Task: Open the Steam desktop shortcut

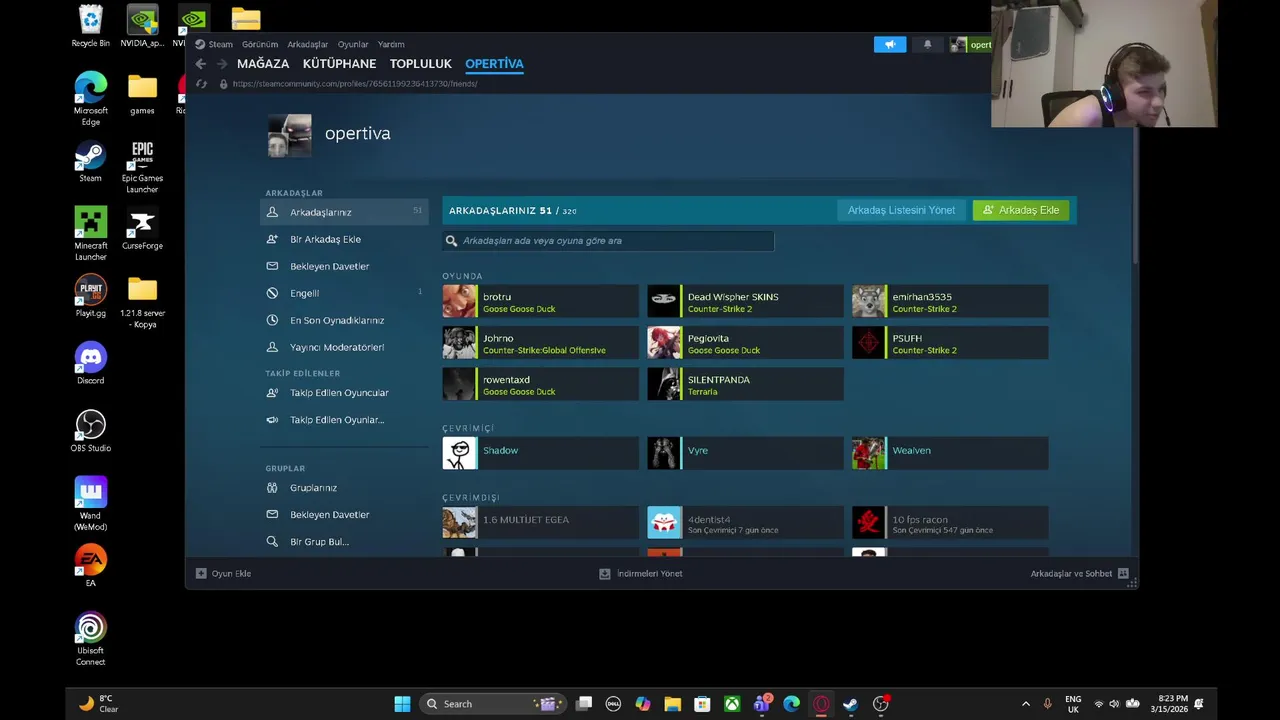Action: click(x=90, y=161)
